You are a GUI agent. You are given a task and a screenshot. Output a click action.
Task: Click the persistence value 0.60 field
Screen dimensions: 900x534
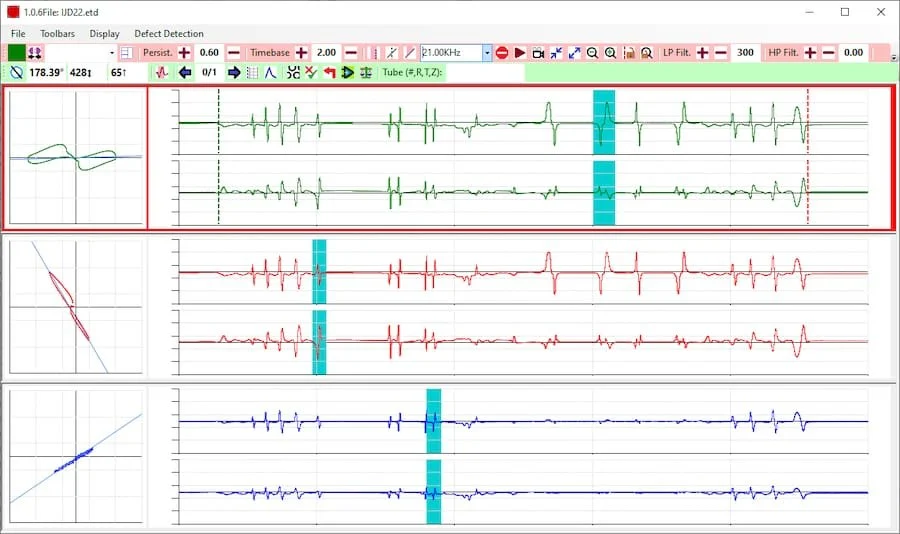(209, 53)
